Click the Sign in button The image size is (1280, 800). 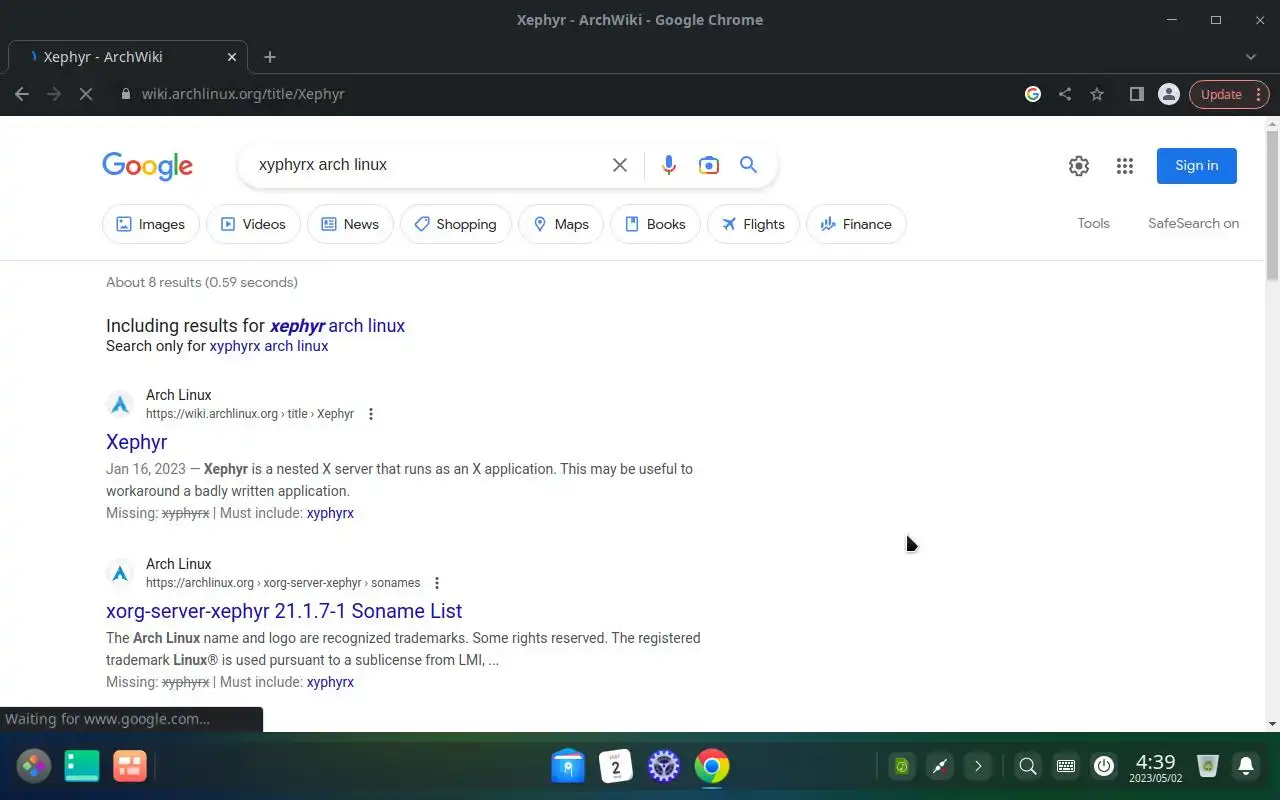point(1197,166)
